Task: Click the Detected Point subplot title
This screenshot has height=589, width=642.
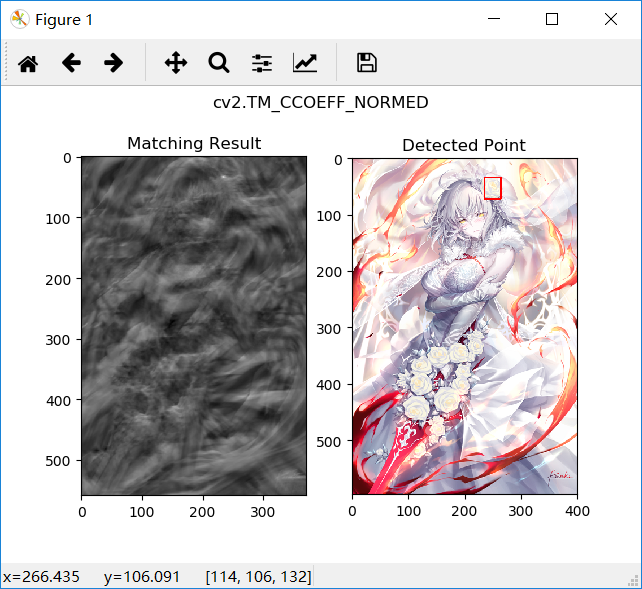Action: click(464, 145)
